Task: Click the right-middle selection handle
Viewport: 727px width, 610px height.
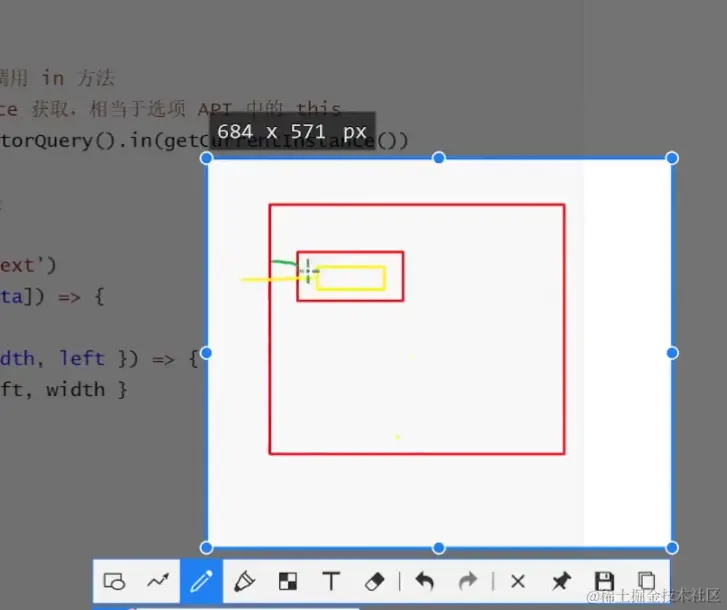Action: 672,353
